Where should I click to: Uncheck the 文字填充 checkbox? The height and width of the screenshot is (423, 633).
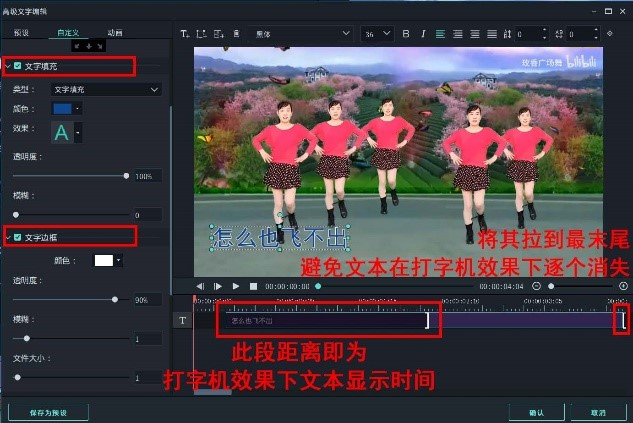point(17,65)
